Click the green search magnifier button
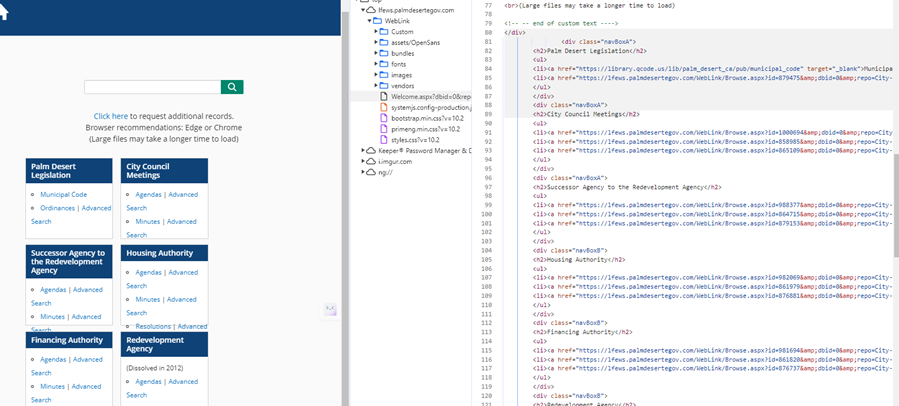 233,87
